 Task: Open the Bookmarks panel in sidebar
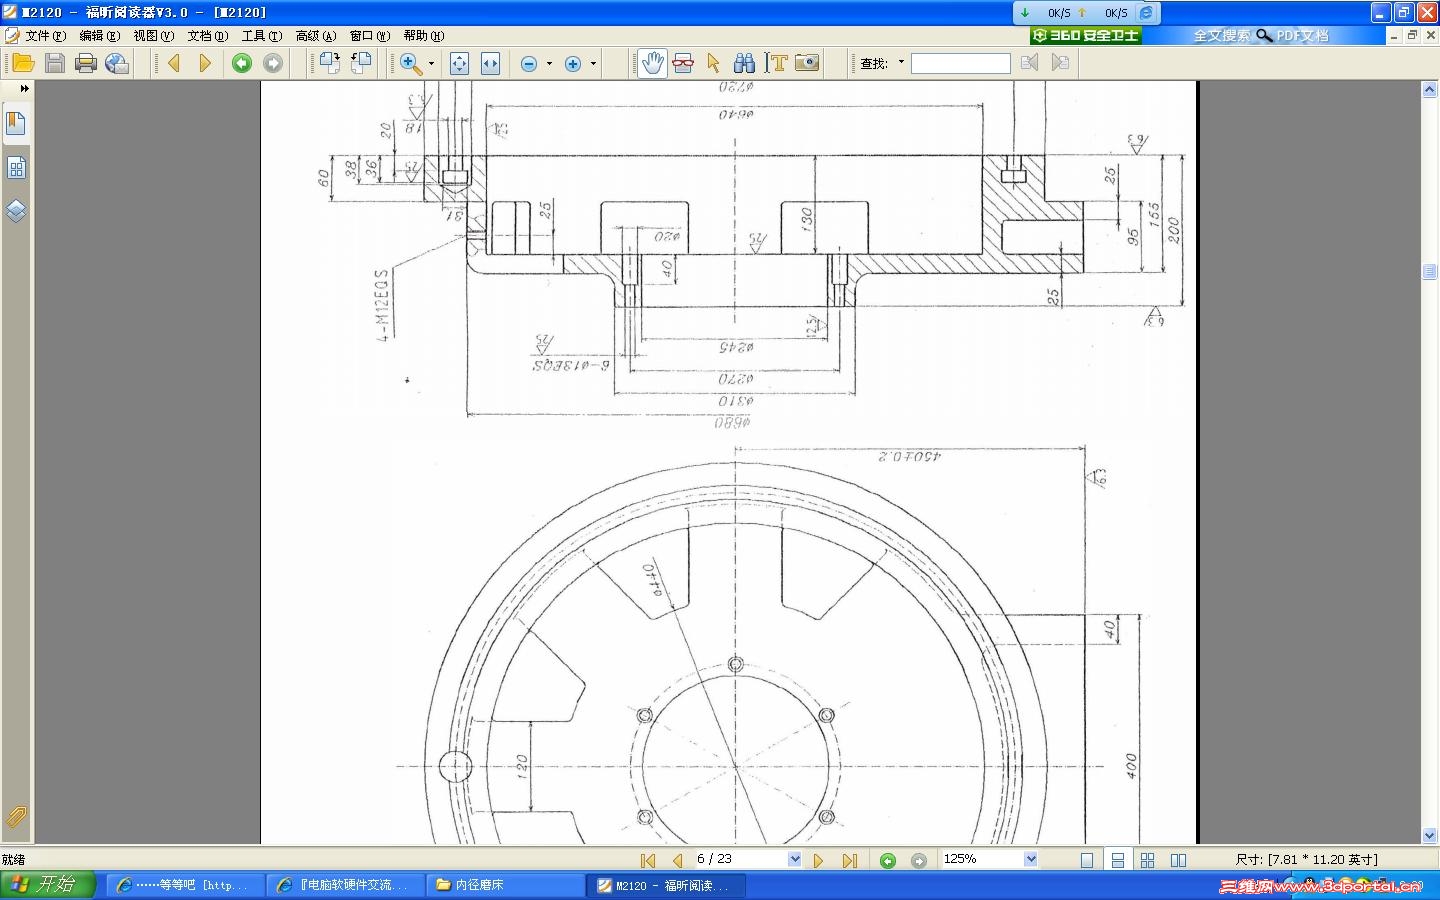pos(16,124)
